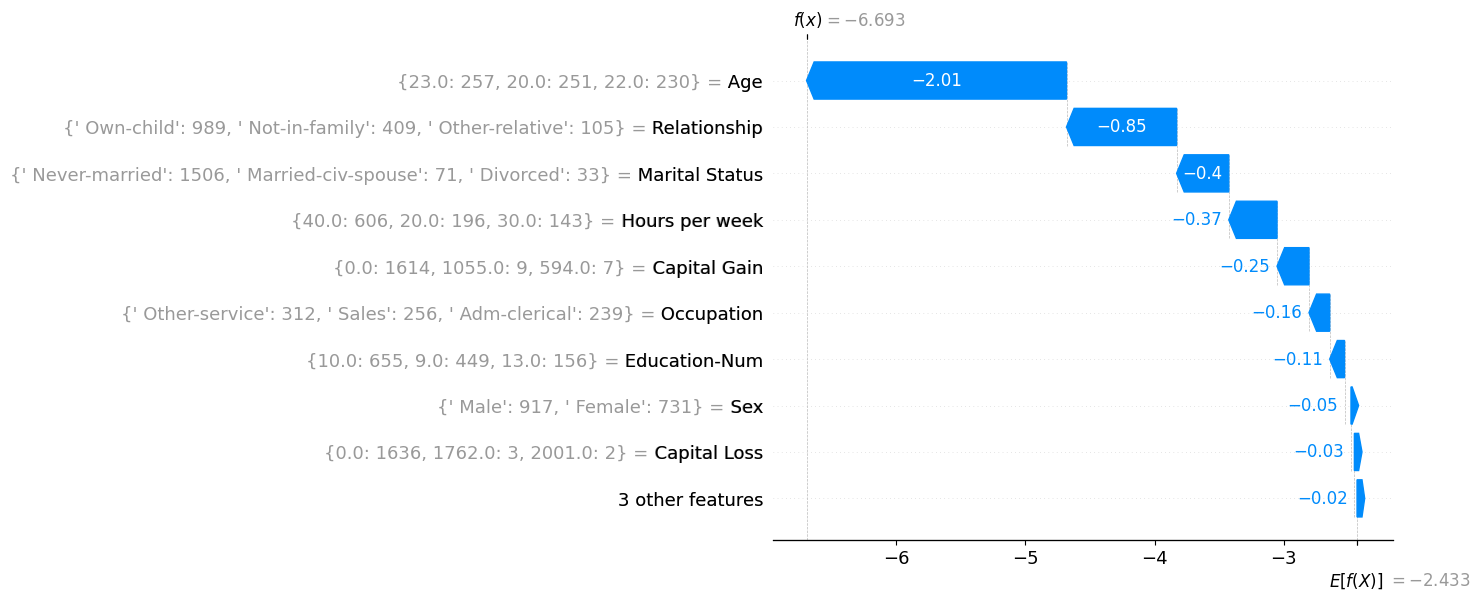Select the 3 other features marker
The width and height of the screenshot is (1480, 600).
(x=1360, y=499)
